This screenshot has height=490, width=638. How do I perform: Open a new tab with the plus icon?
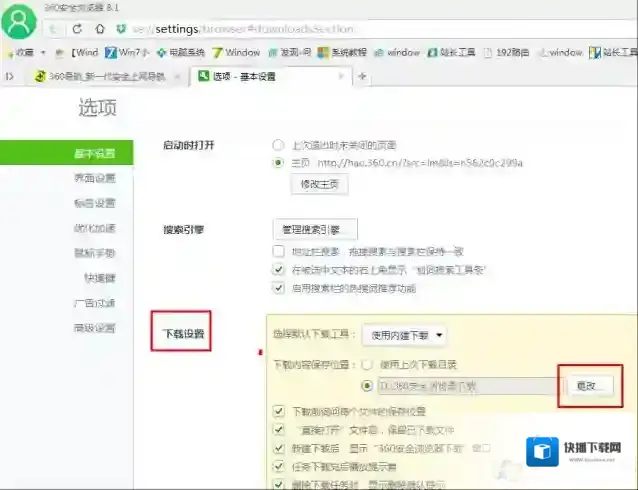coord(362,76)
